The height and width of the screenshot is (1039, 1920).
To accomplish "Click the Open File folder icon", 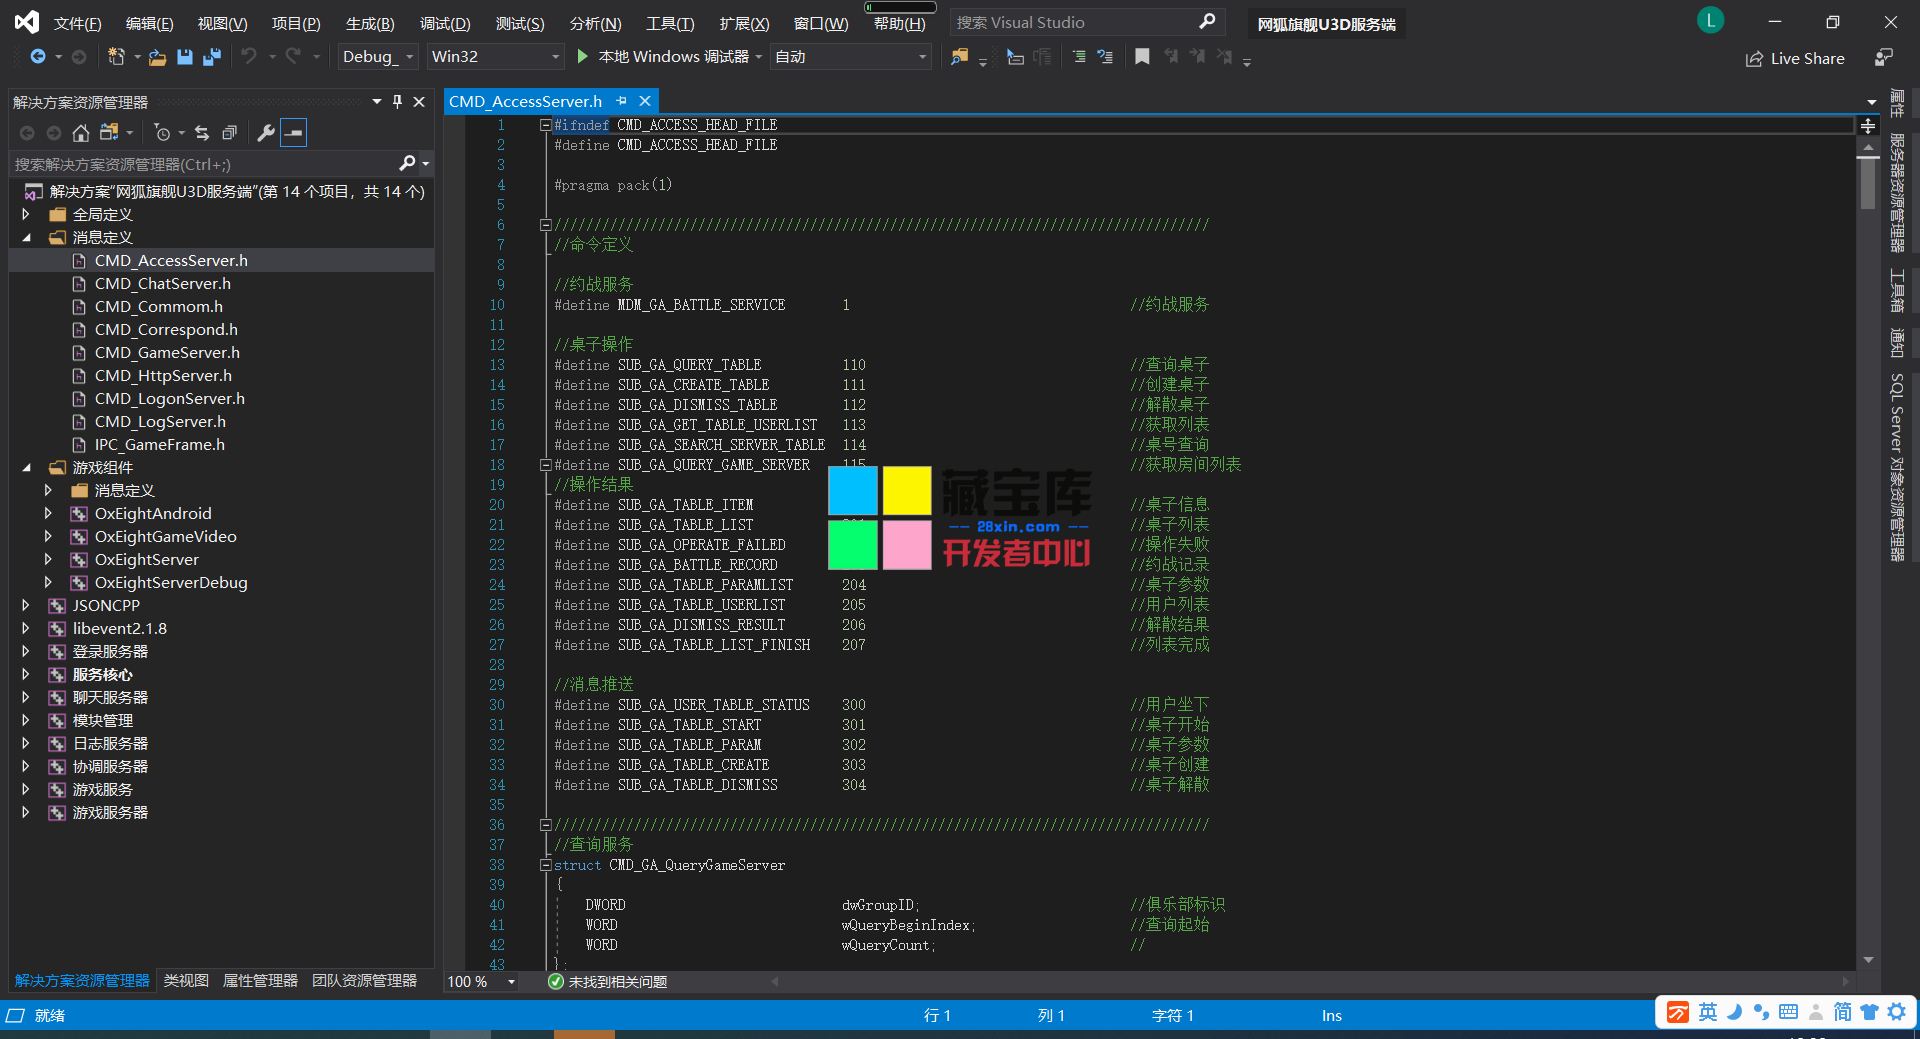I will tap(157, 57).
